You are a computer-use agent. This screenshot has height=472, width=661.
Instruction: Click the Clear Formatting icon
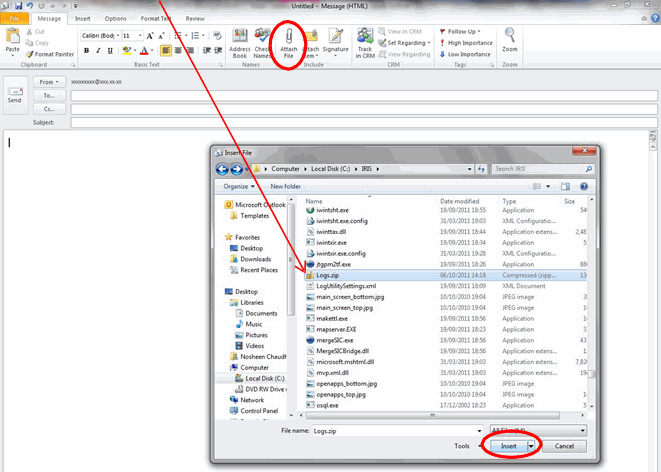(218, 36)
